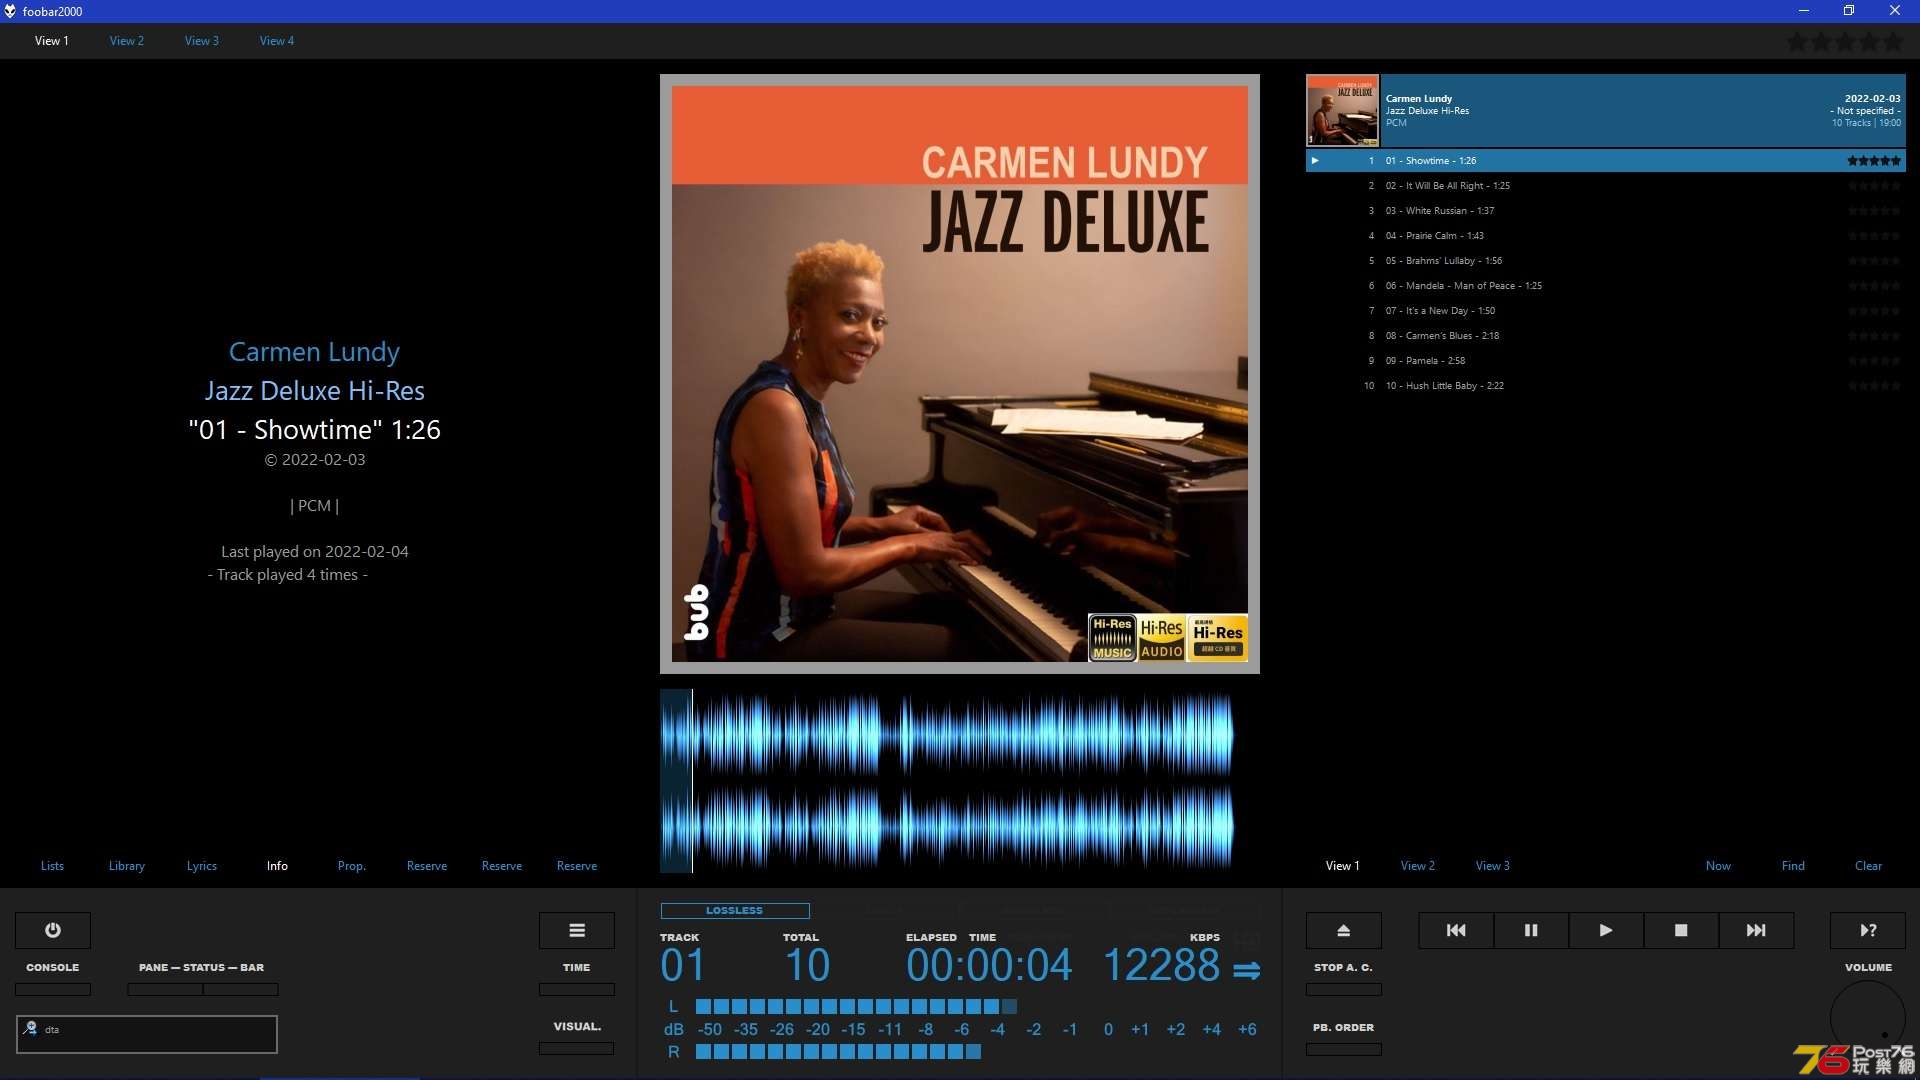This screenshot has height=1080, width=1920.
Task: Adjust the Volume knob
Action: (x=1868, y=1018)
